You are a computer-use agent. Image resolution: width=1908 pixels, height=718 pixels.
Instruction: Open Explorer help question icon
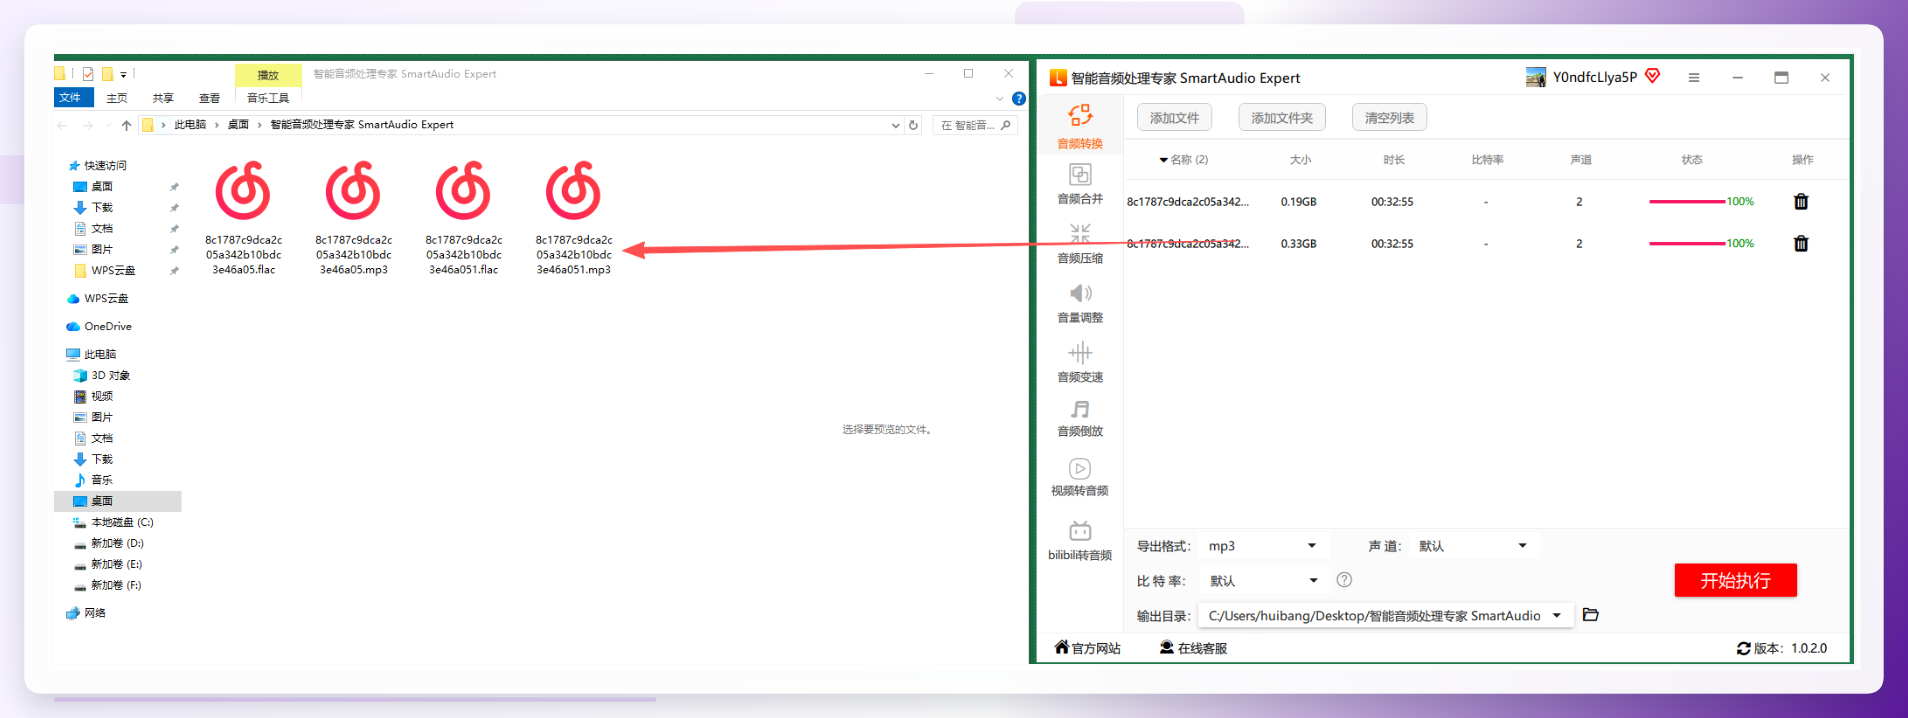pyautogui.click(x=1019, y=98)
